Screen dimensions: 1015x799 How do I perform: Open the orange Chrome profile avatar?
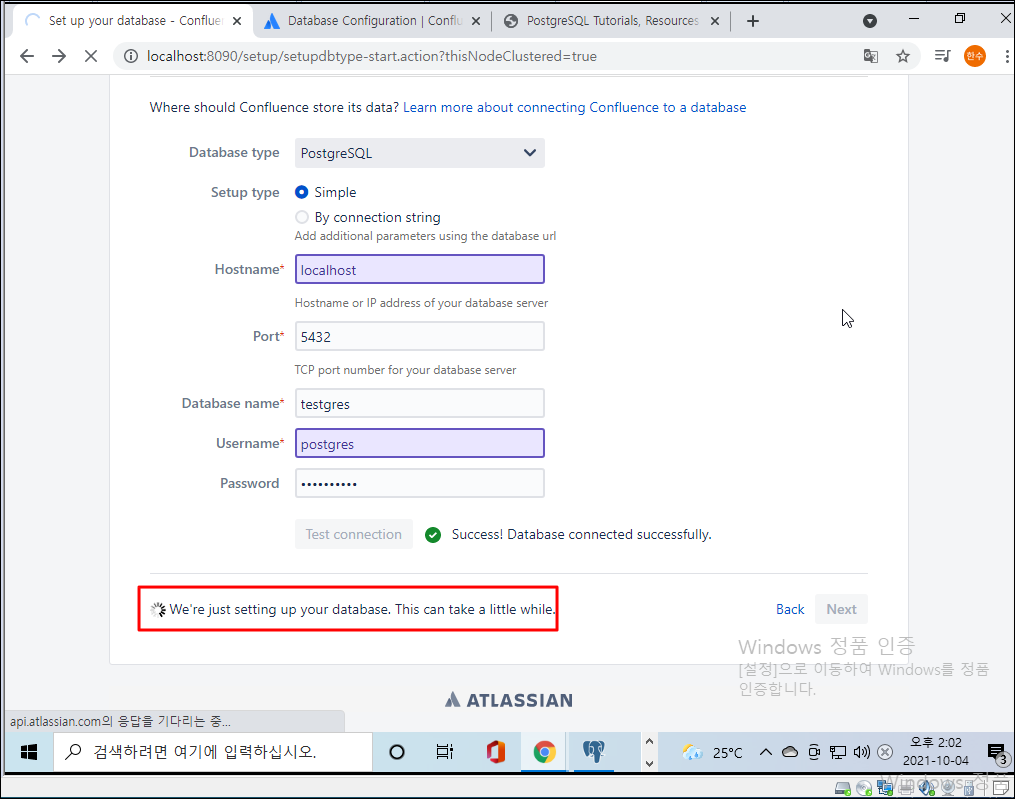tap(975, 56)
